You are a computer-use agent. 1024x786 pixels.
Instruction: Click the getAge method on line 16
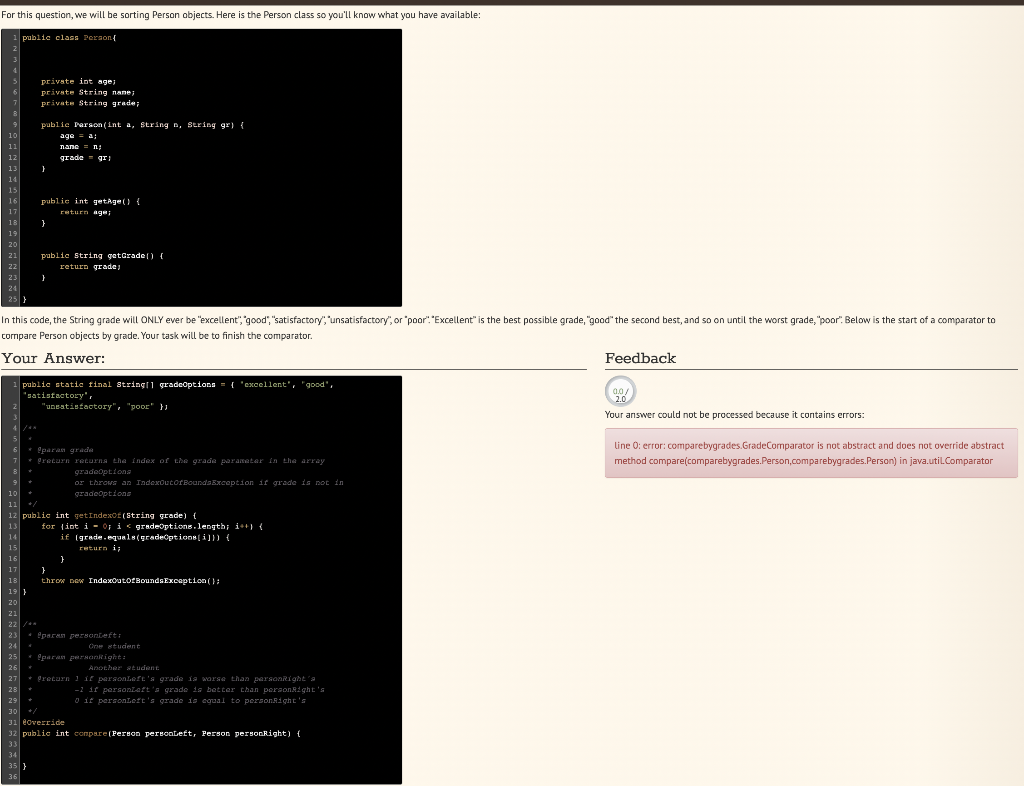tap(90, 201)
